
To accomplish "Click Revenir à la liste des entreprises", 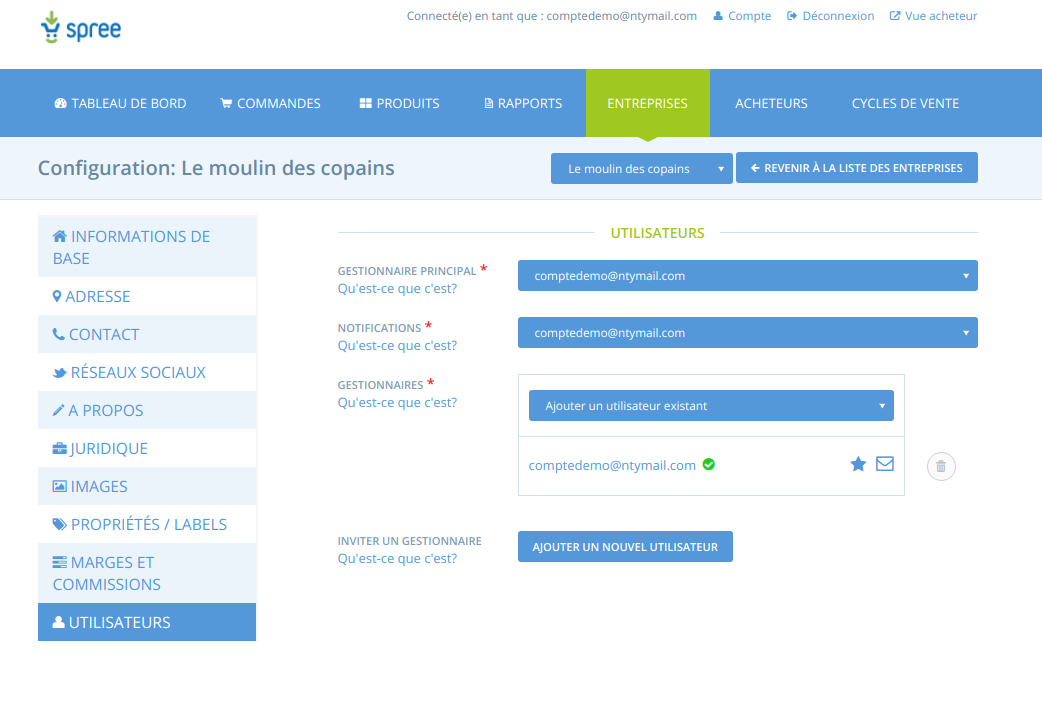I will [x=857, y=168].
